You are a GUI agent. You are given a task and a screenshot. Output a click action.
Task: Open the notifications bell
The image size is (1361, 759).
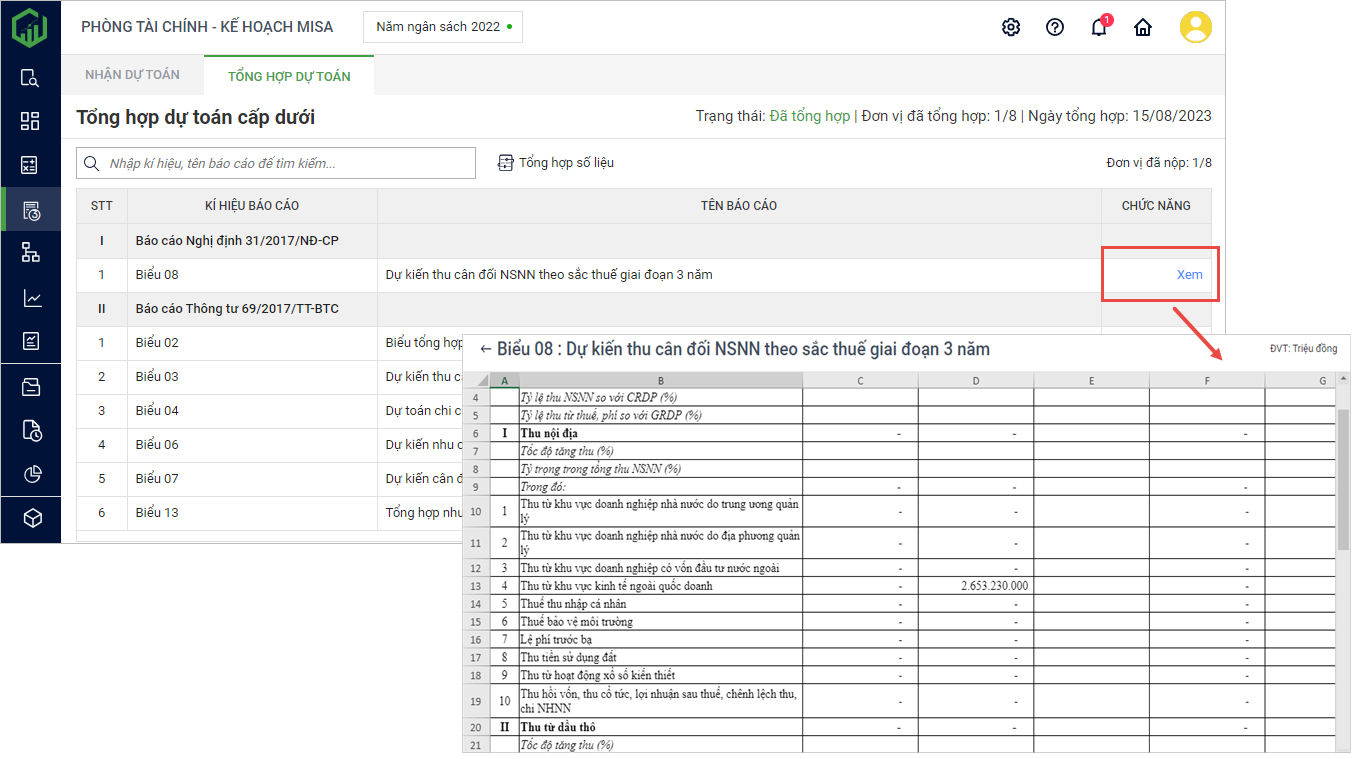[x=1098, y=27]
